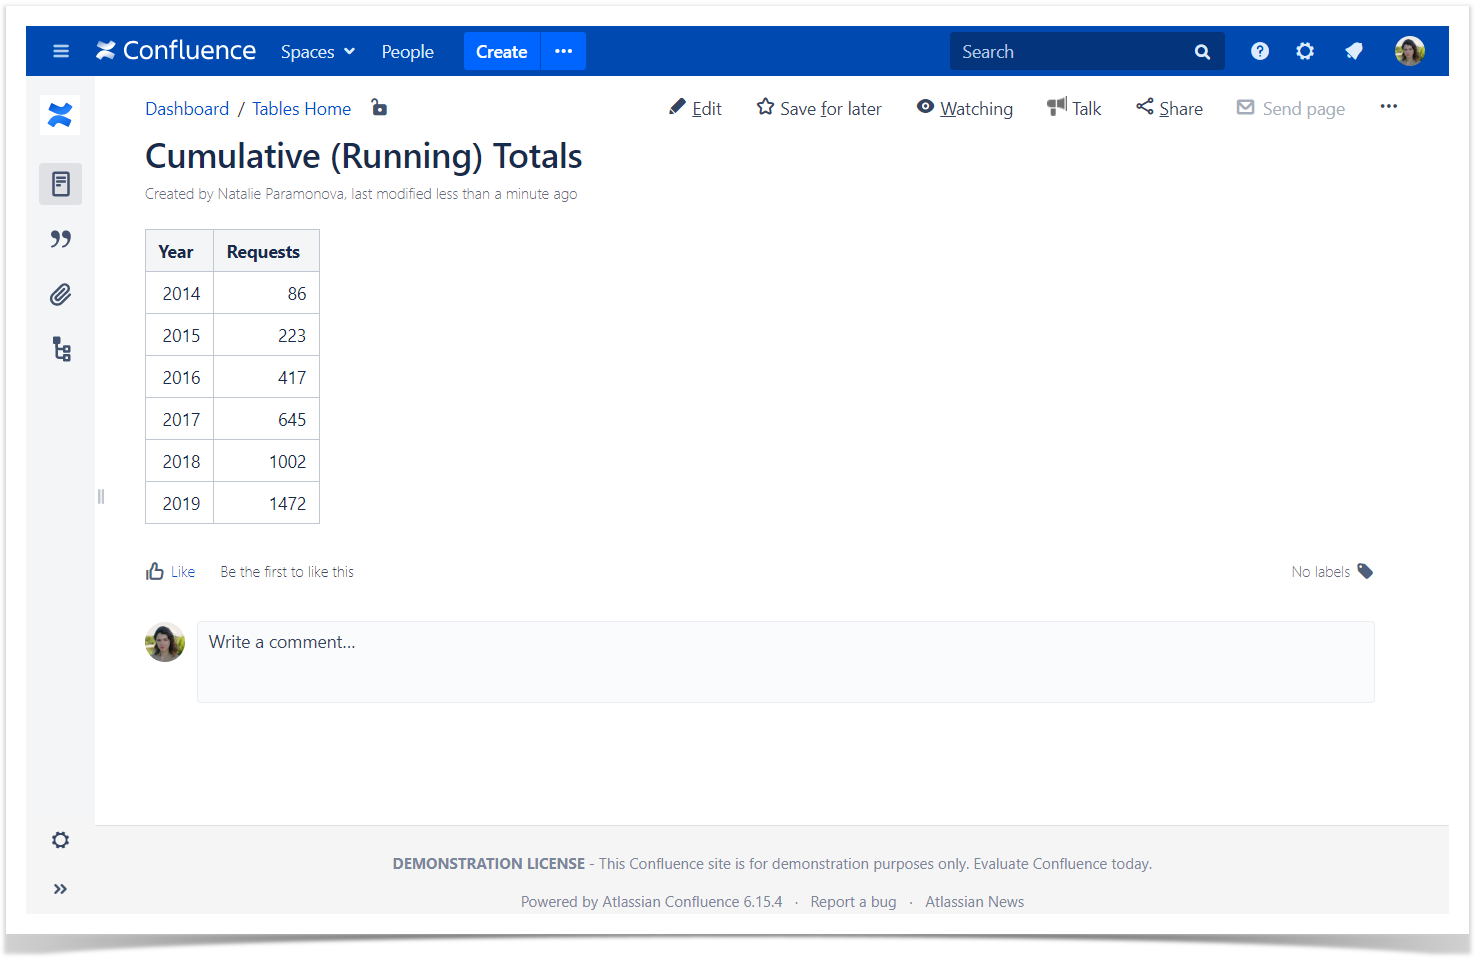Open the notifications icon in header
Viewport: 1483px width, 963px height.
click(x=1353, y=51)
